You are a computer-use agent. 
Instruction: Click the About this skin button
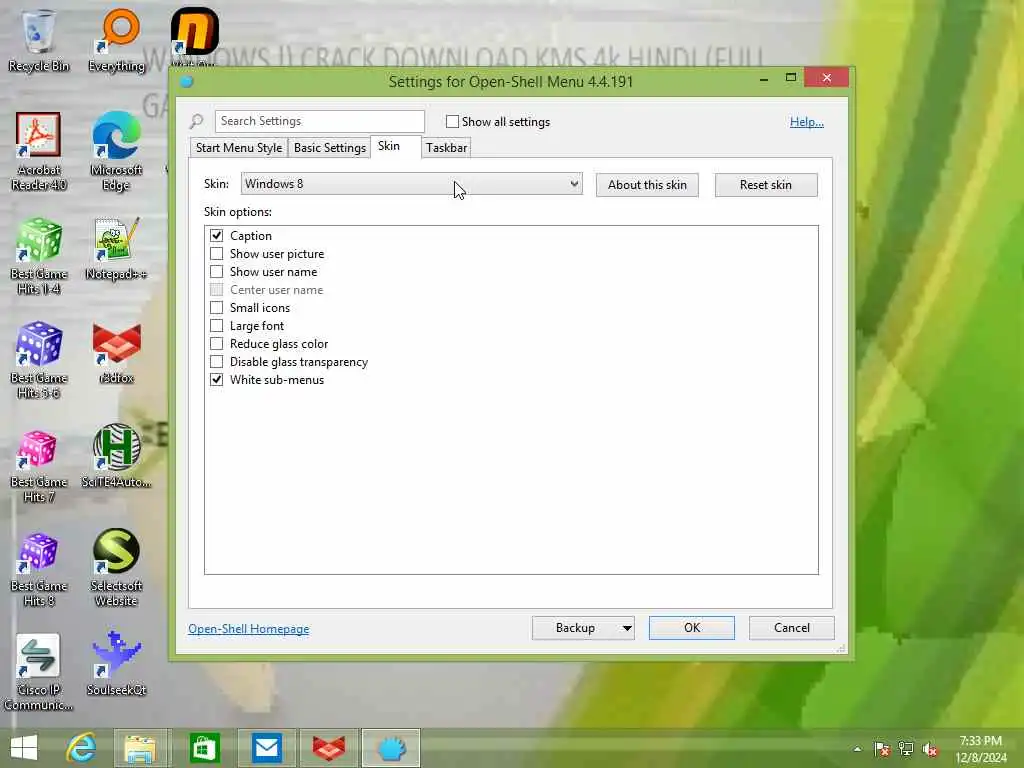(x=647, y=185)
